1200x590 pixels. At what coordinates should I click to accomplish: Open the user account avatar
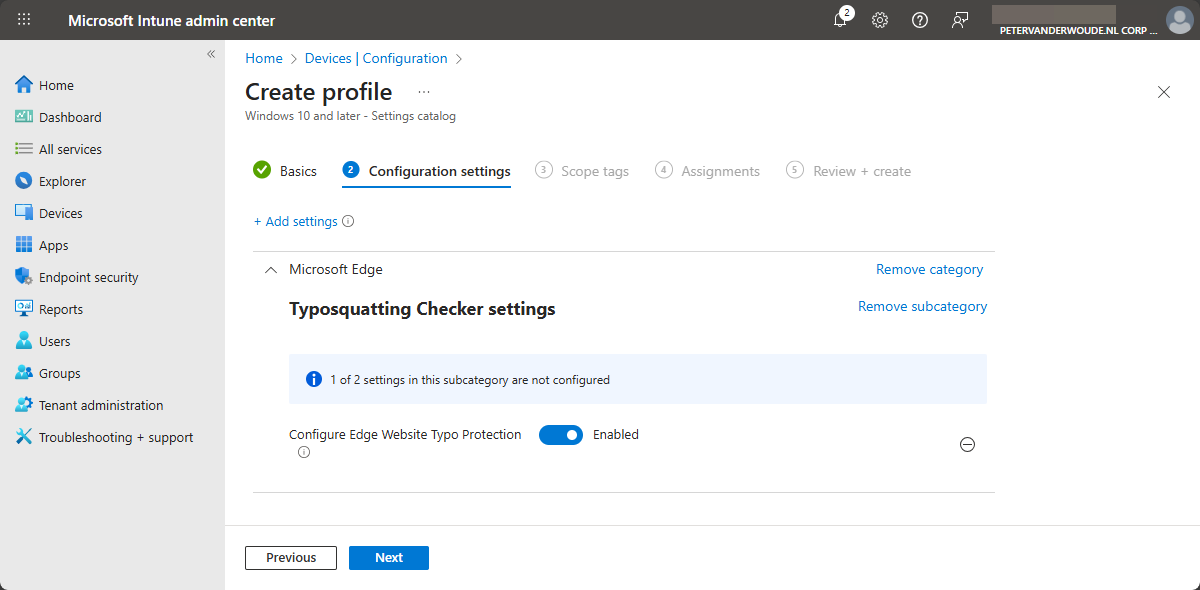click(x=1179, y=20)
